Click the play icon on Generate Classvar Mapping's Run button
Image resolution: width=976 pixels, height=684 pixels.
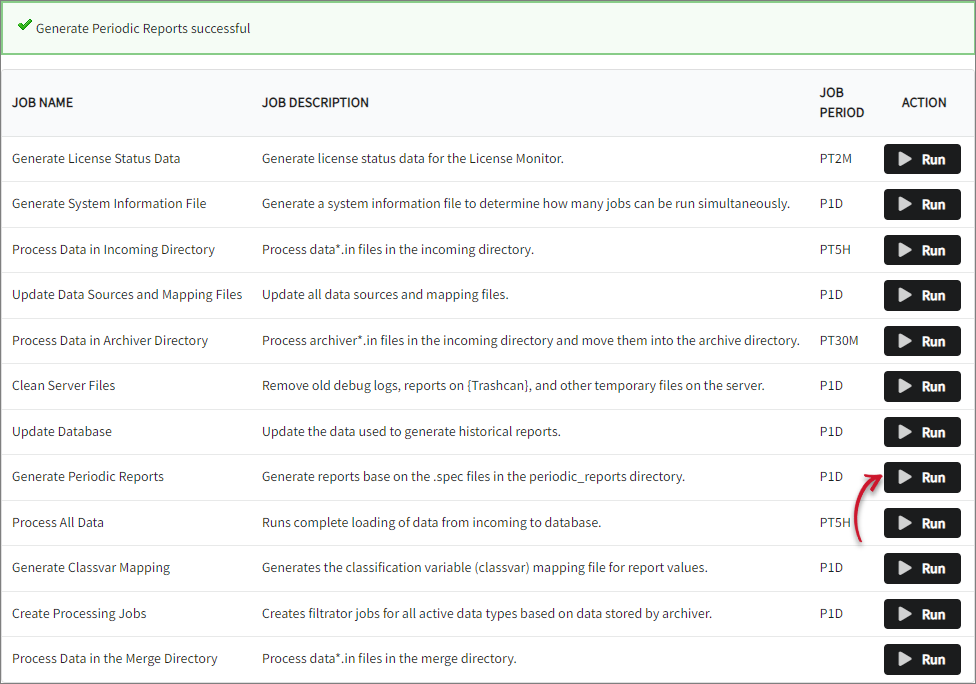[906, 568]
